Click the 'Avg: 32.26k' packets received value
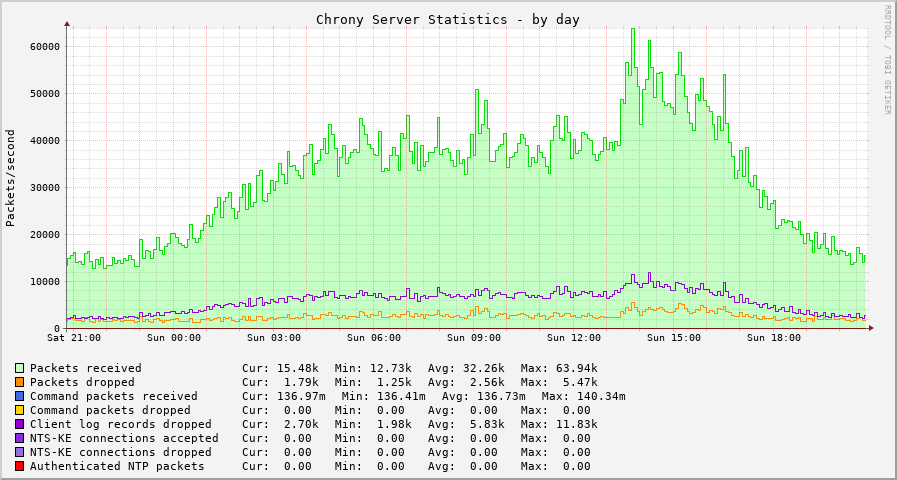The height and width of the screenshot is (480, 897). click(x=466, y=368)
